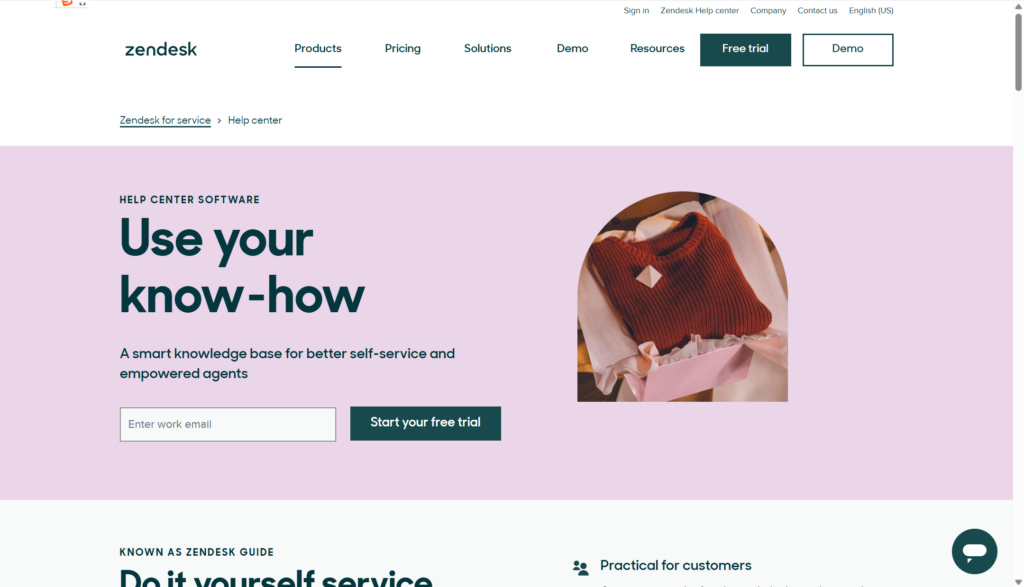Open the chat widget bubble icon
Screen dimensions: 1024x587
974,551
